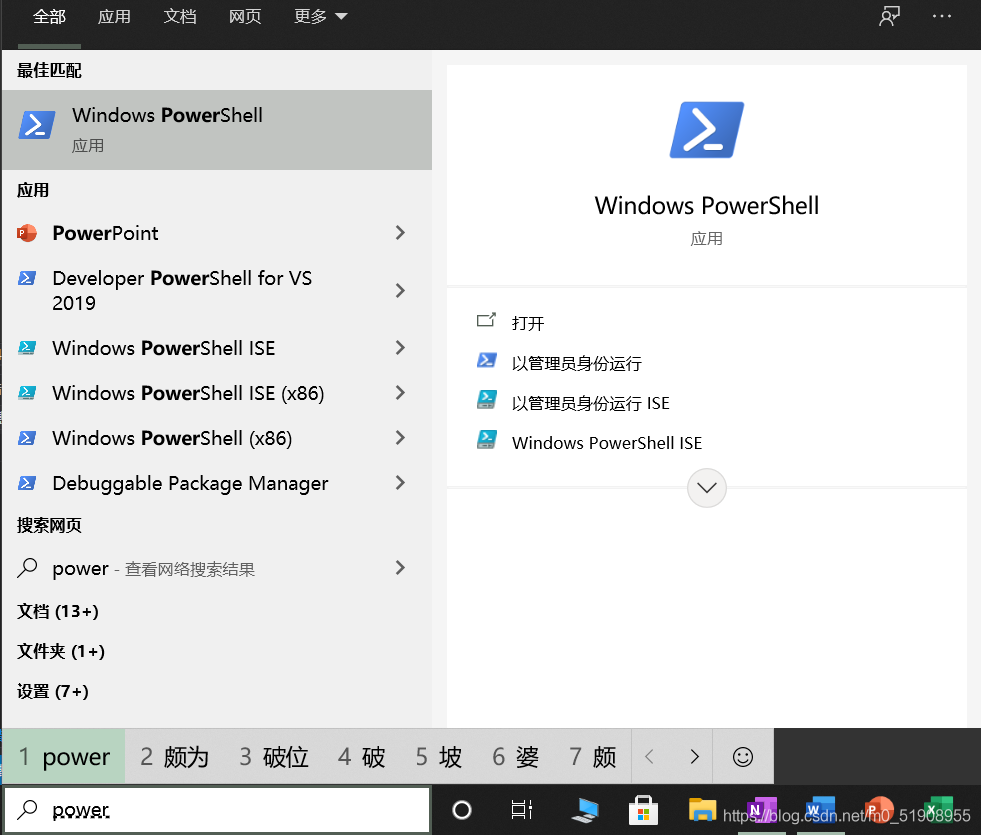Switch to the 文档 filter tab
Viewport: 981px width, 835px height.
click(180, 16)
